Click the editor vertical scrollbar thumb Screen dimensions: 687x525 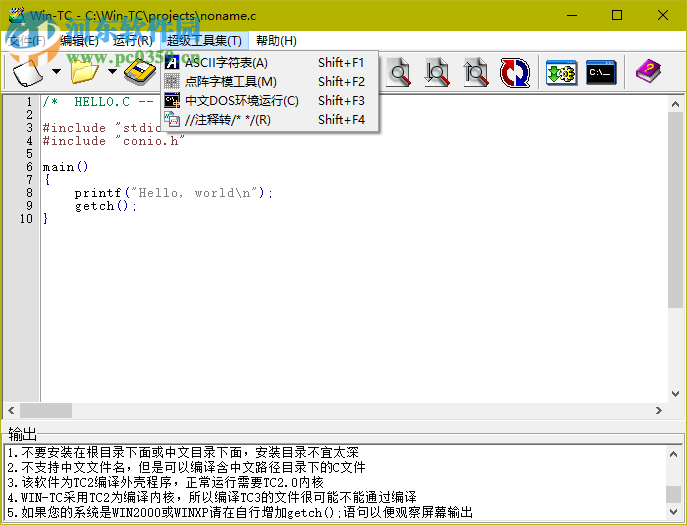675,209
